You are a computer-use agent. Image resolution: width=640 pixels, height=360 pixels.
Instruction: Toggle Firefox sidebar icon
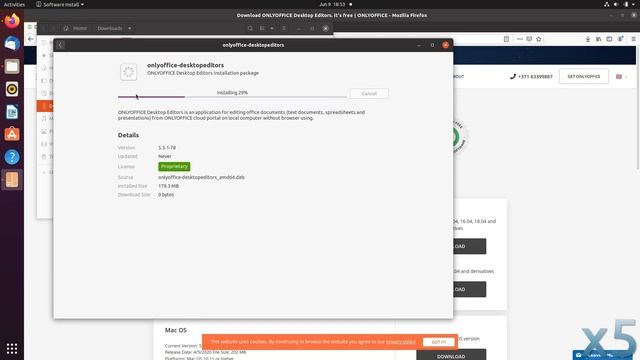tap(609, 39)
